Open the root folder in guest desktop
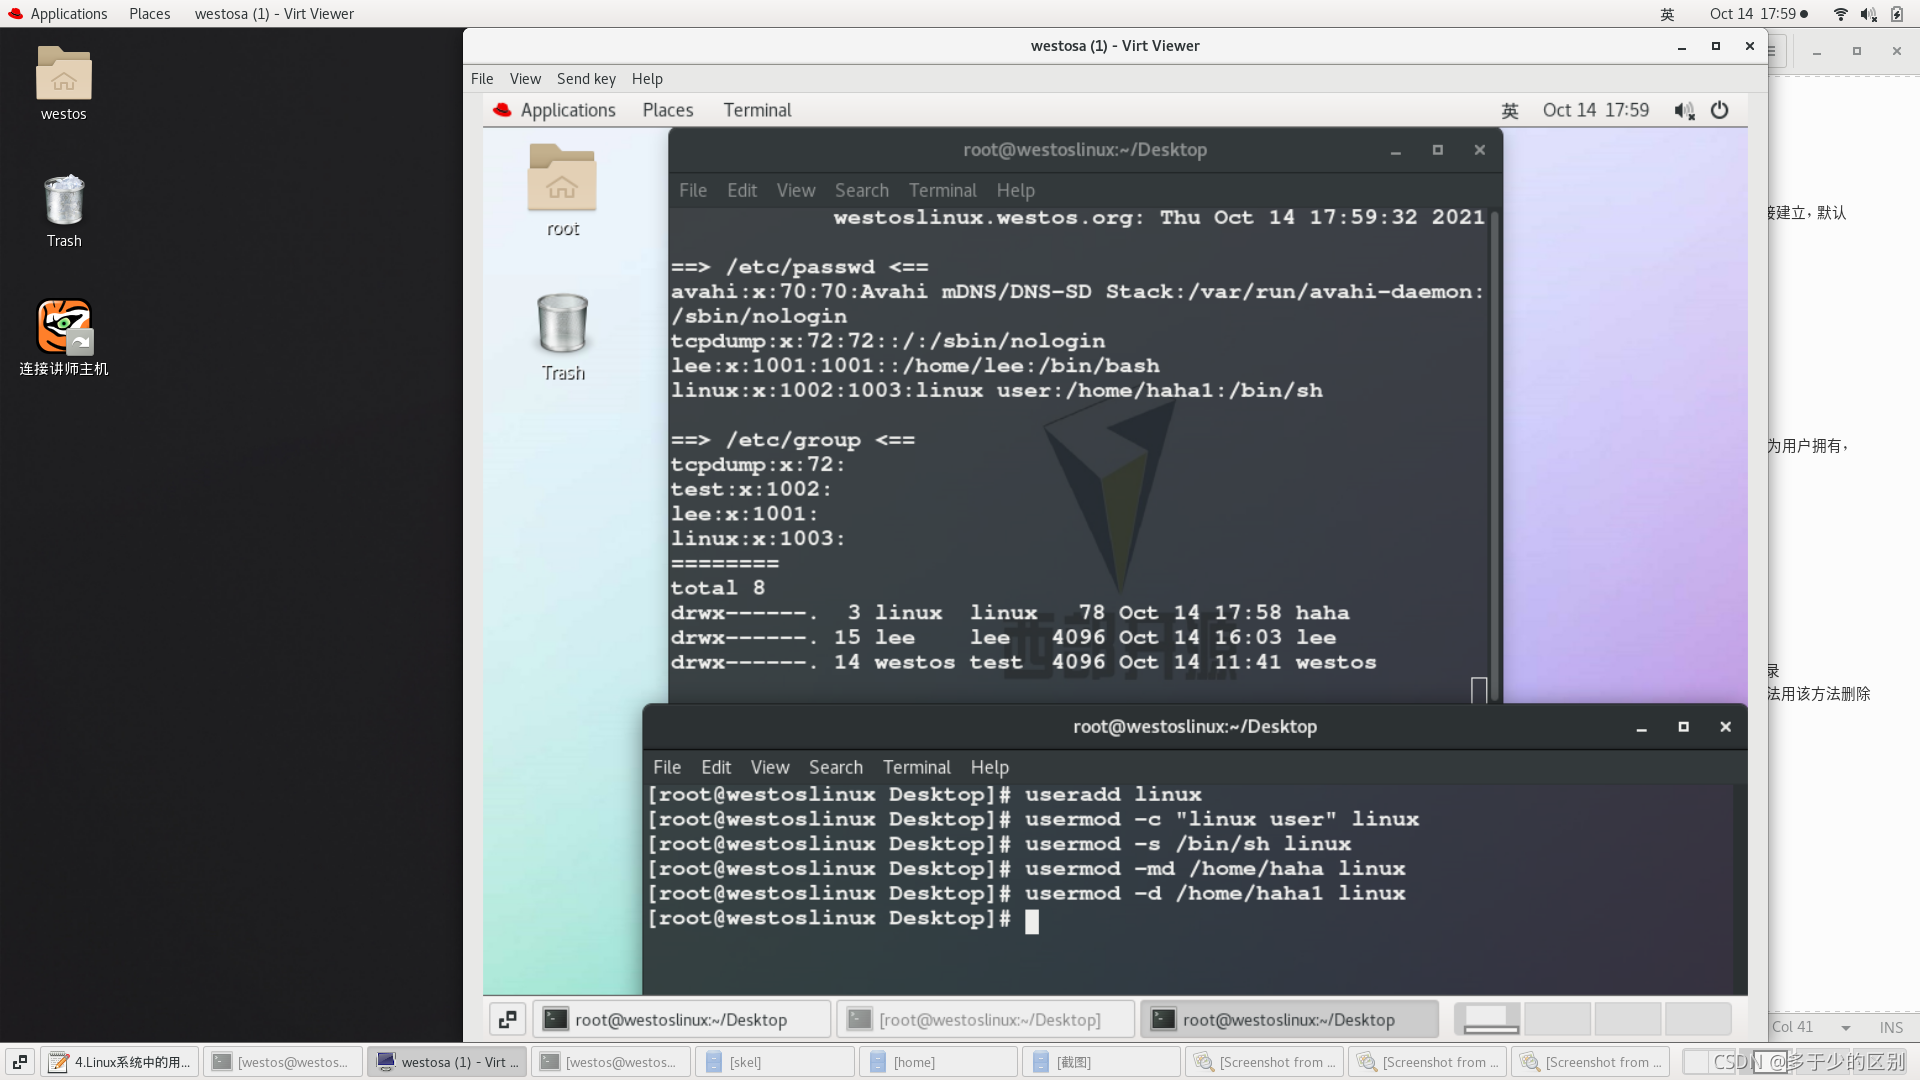This screenshot has width=1920, height=1080. pyautogui.click(x=562, y=180)
